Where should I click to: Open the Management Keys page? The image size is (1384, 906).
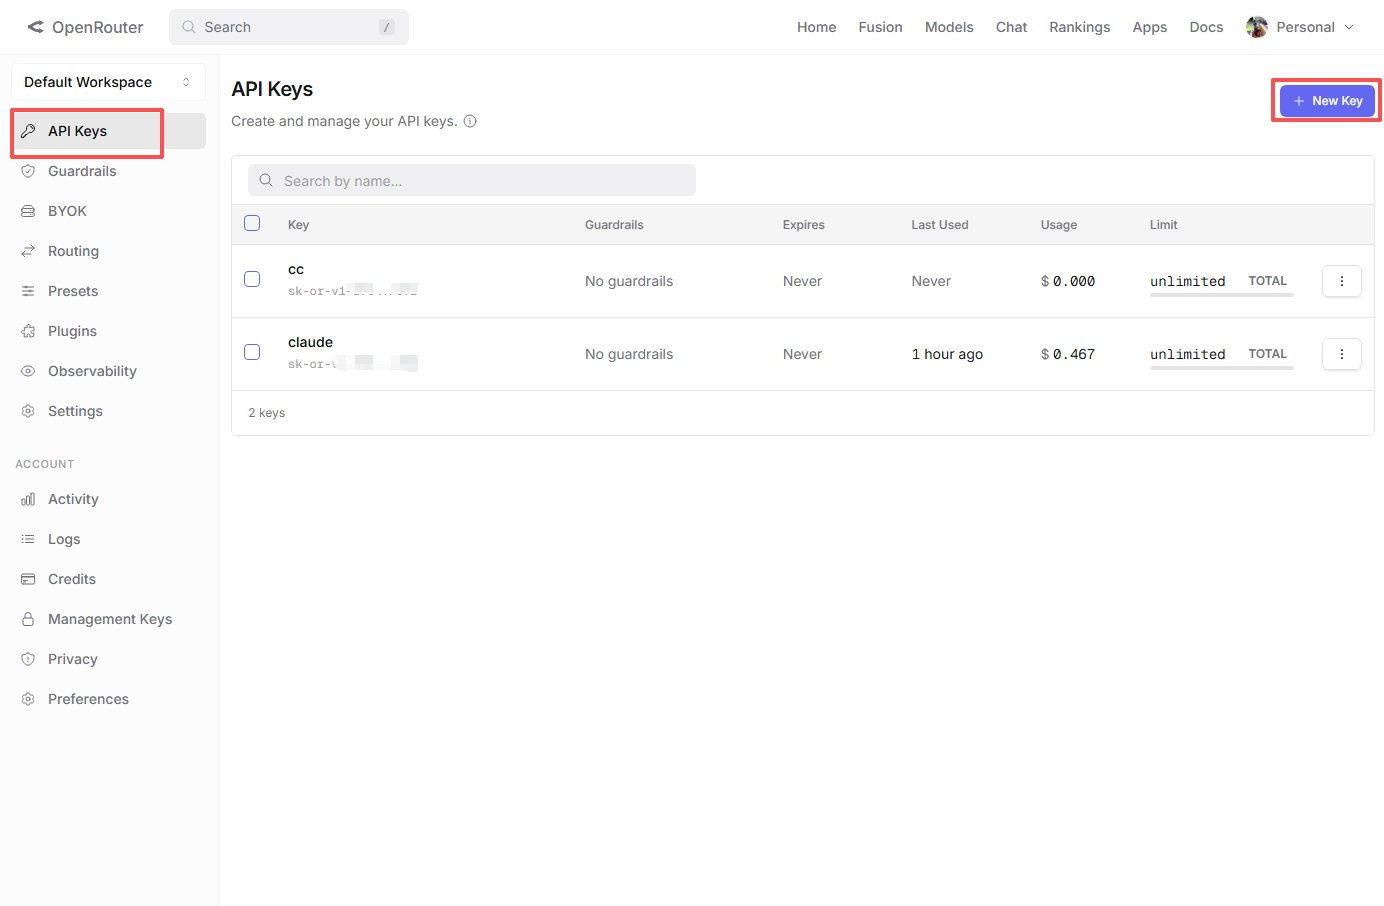(108, 619)
